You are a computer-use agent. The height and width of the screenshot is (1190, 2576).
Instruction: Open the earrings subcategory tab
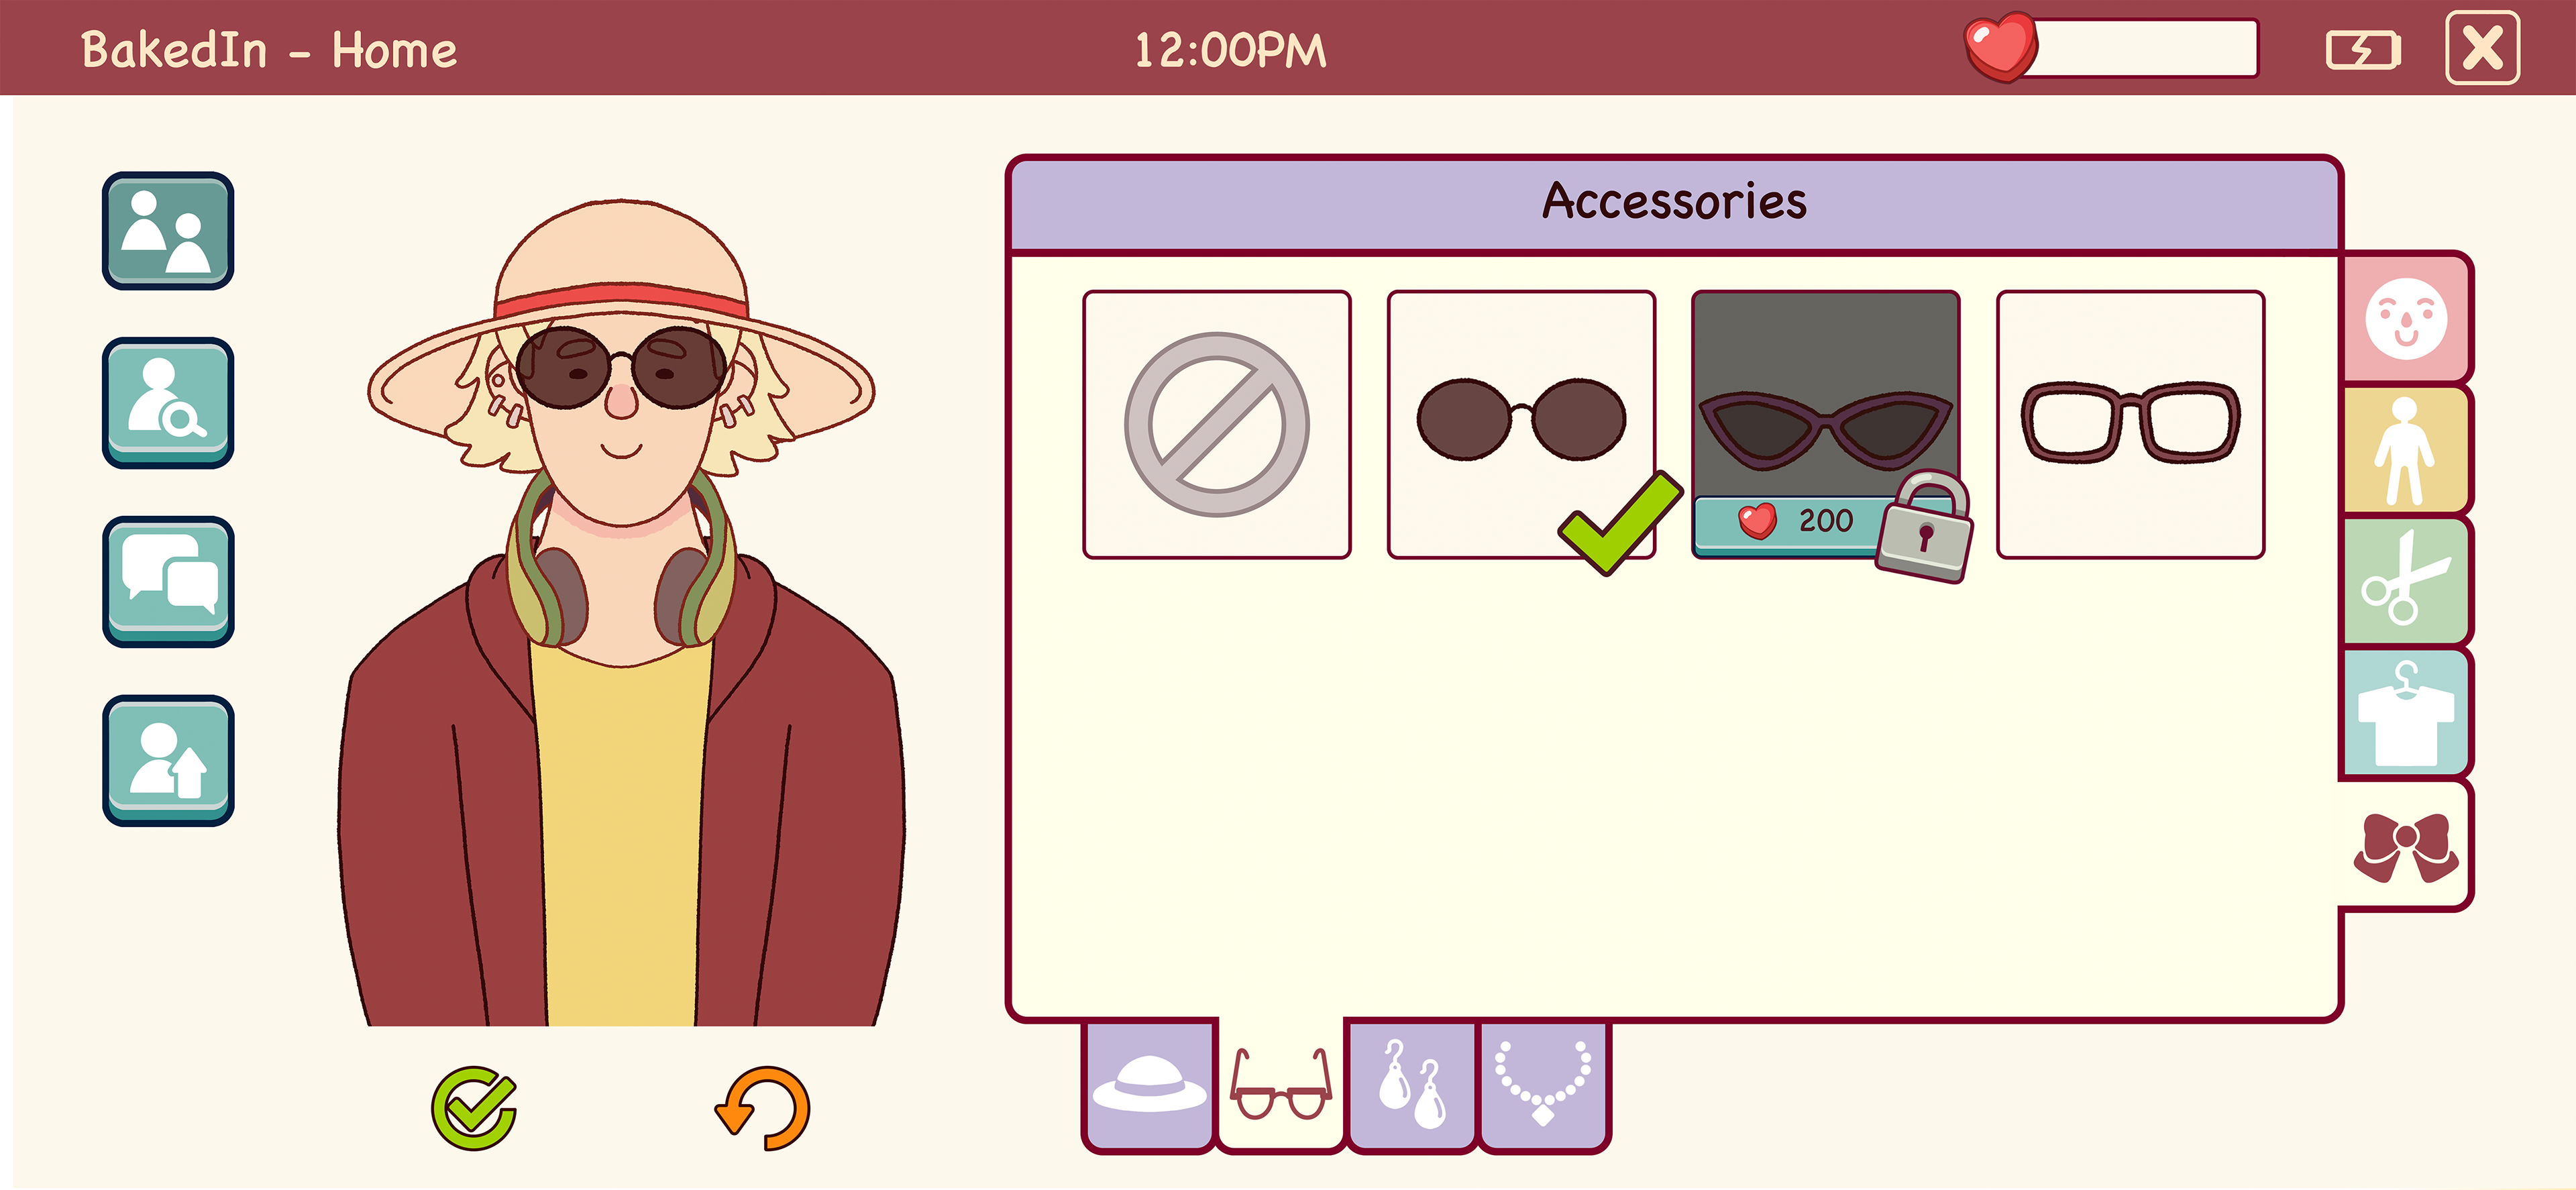1411,1085
